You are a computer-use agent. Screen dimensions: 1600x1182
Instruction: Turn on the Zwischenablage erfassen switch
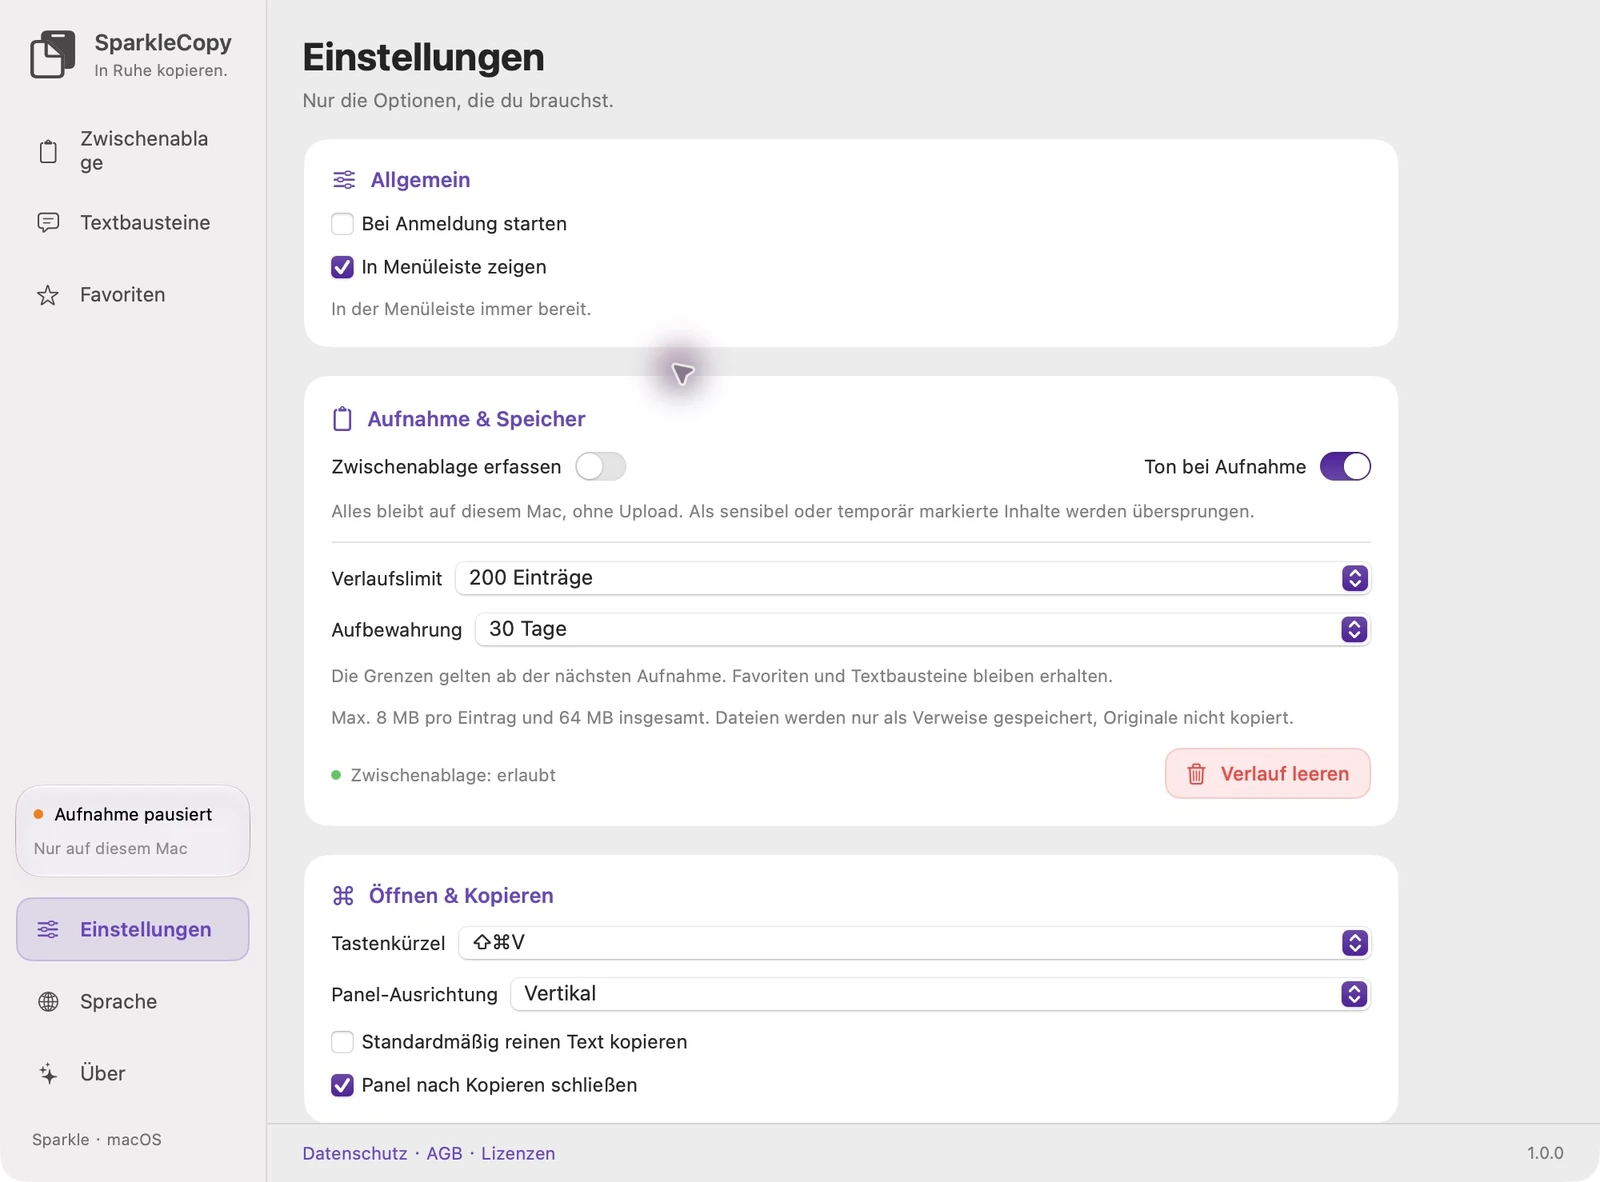click(x=600, y=467)
